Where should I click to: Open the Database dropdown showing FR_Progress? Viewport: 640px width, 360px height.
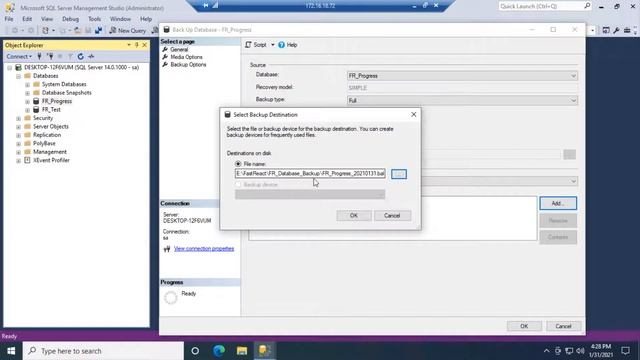(x=462, y=76)
